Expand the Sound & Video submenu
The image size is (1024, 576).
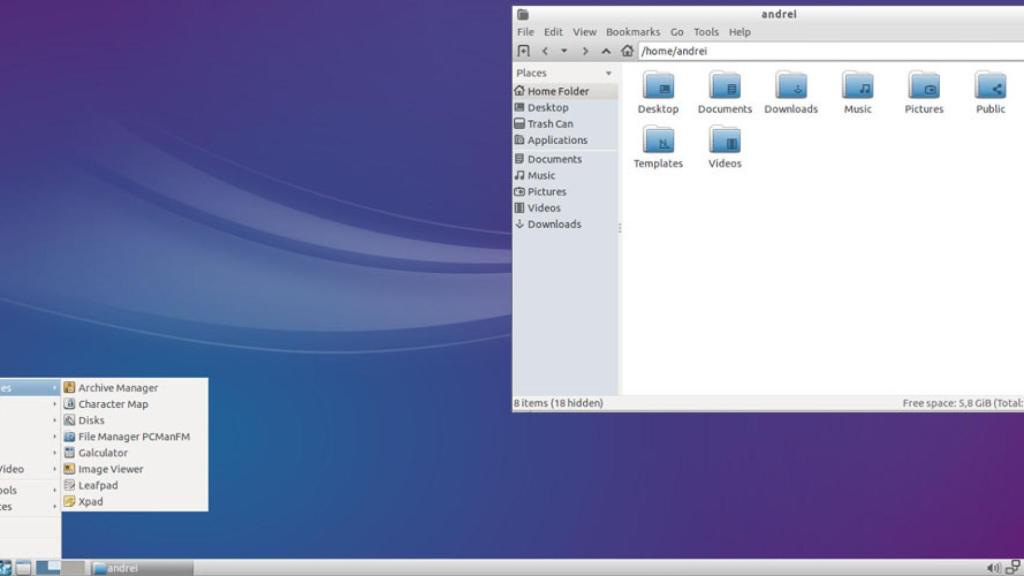[25, 468]
